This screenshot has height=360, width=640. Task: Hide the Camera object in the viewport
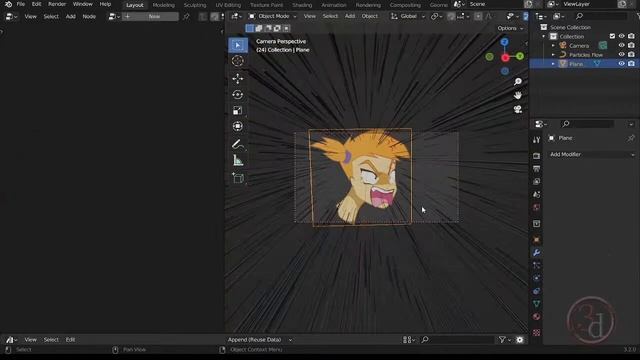621,45
